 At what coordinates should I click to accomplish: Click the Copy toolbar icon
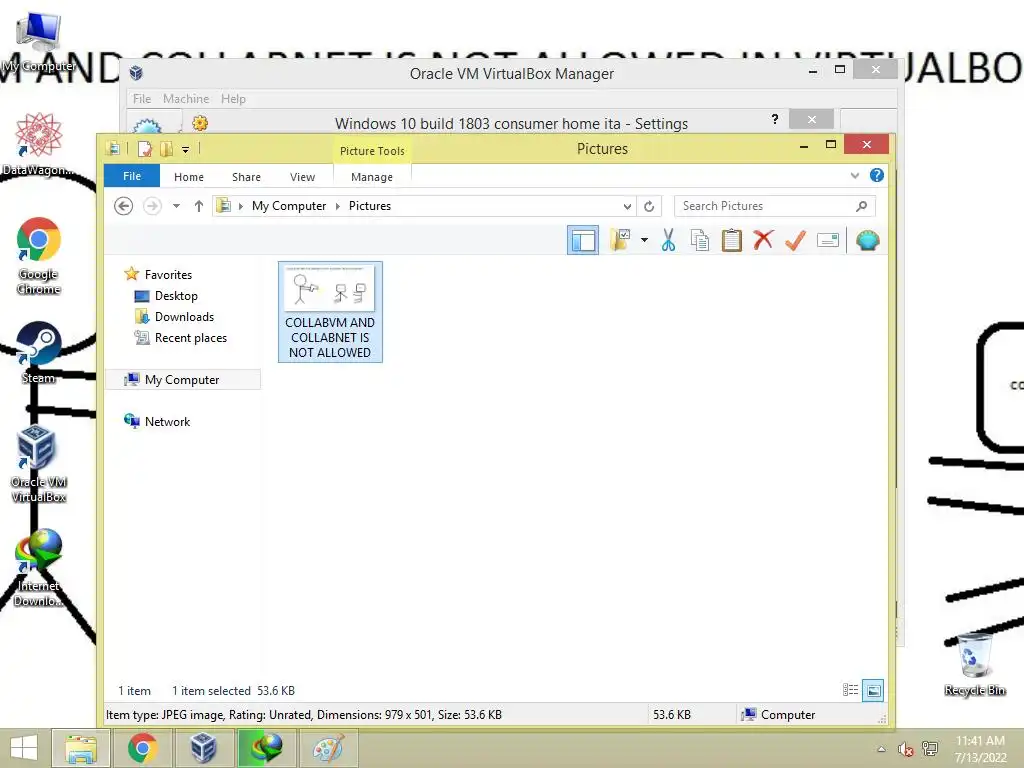(x=699, y=240)
